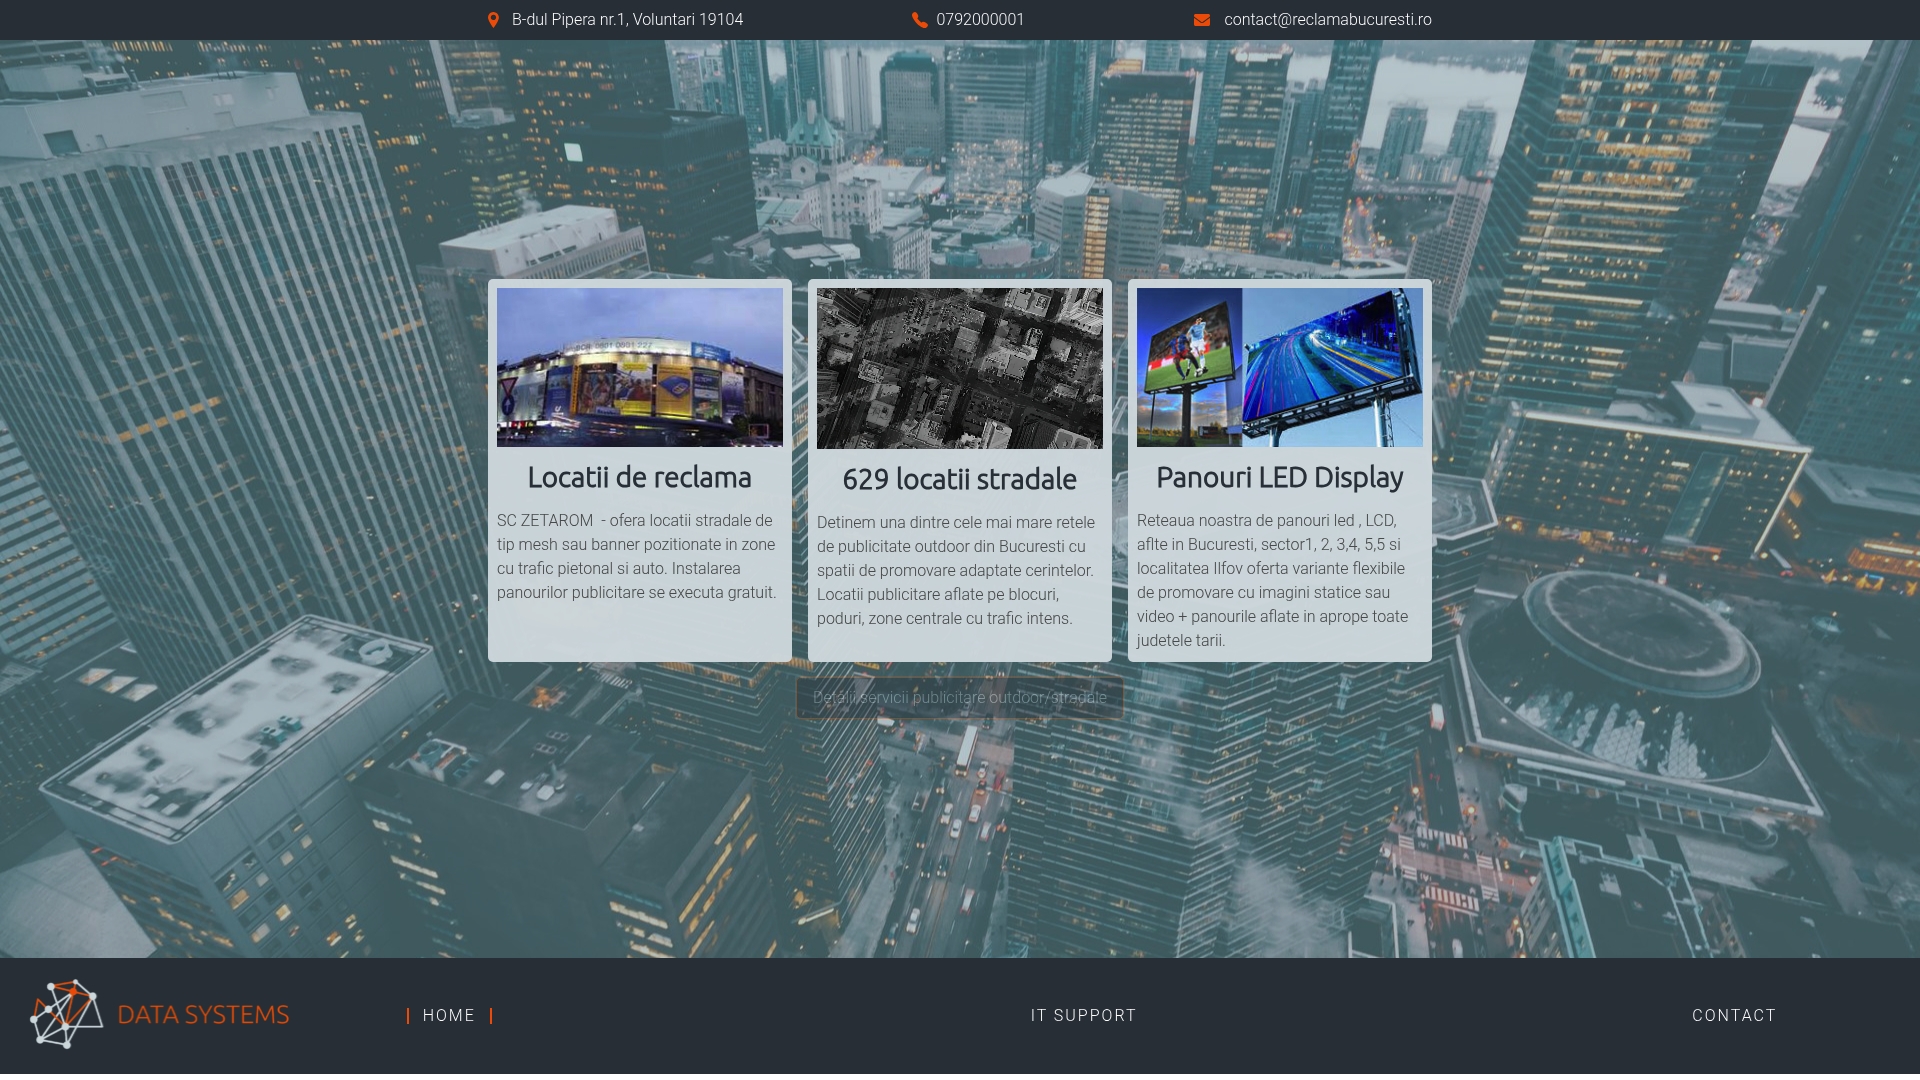Click the envelope email icon
Image resolution: width=1920 pixels, height=1080 pixels.
pos(1201,20)
